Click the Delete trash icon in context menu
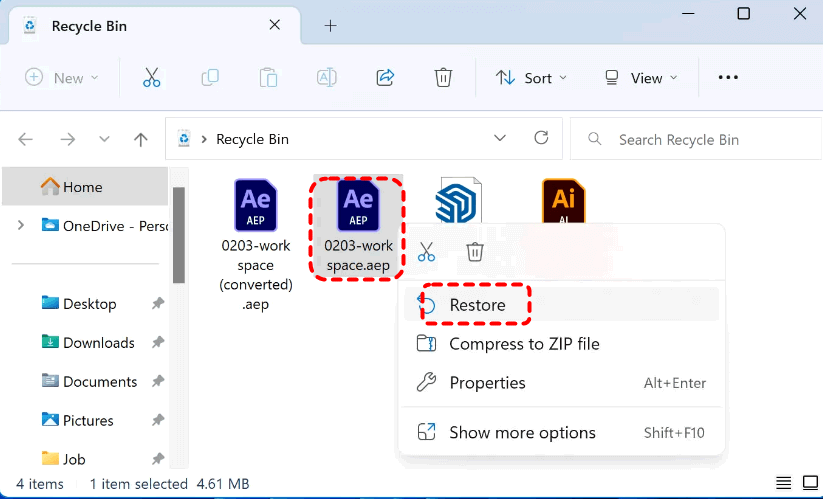The width and height of the screenshot is (823, 499). [x=475, y=252]
